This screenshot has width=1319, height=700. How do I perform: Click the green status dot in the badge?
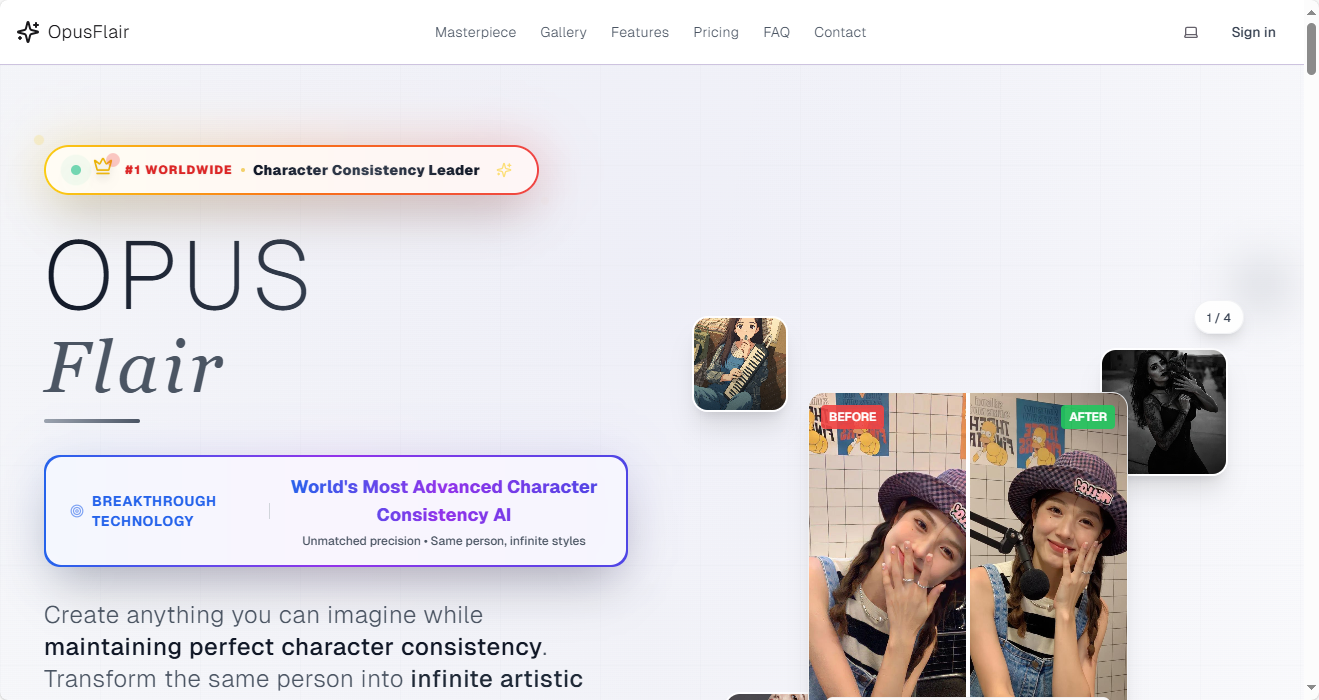coord(76,170)
